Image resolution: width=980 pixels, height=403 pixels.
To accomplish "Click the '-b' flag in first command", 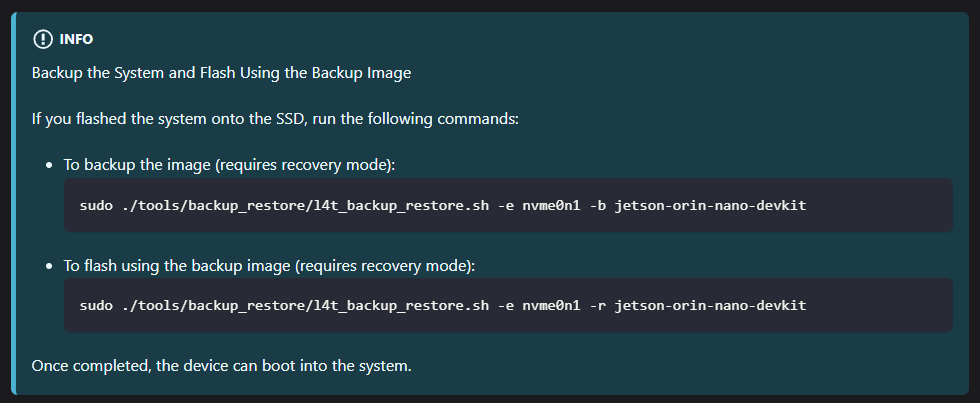I will tap(599, 205).
